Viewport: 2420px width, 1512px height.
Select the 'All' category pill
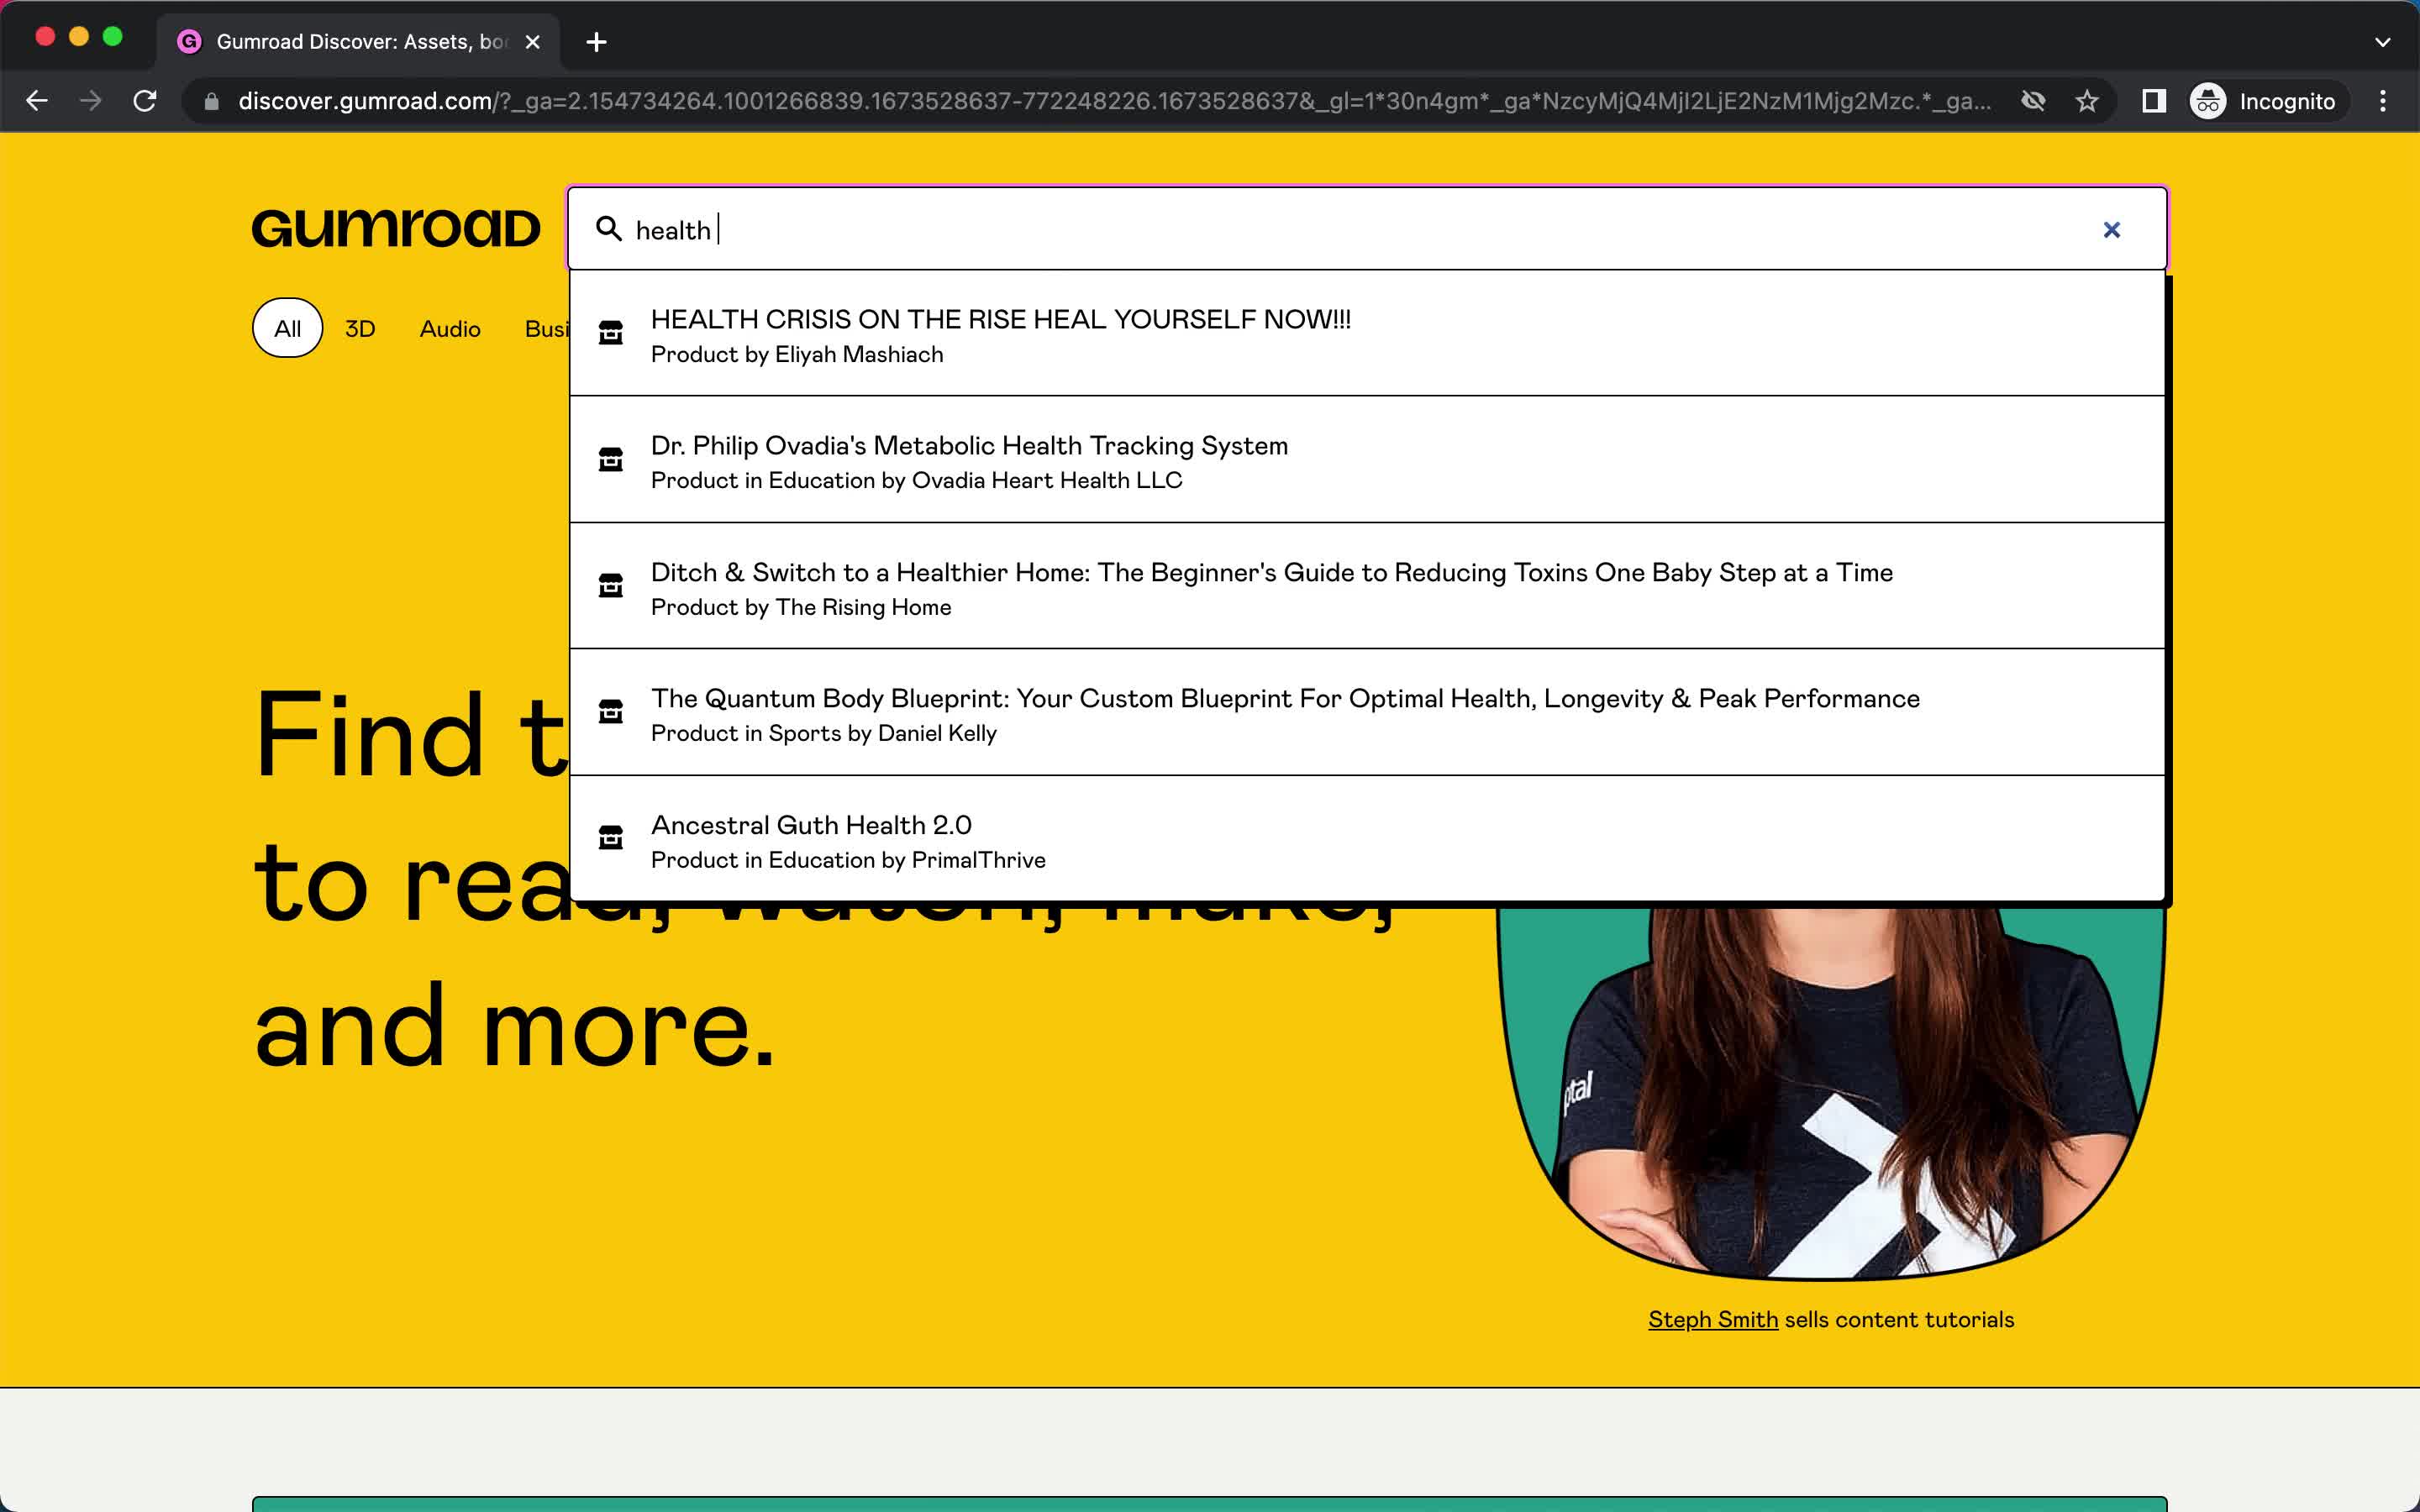287,328
